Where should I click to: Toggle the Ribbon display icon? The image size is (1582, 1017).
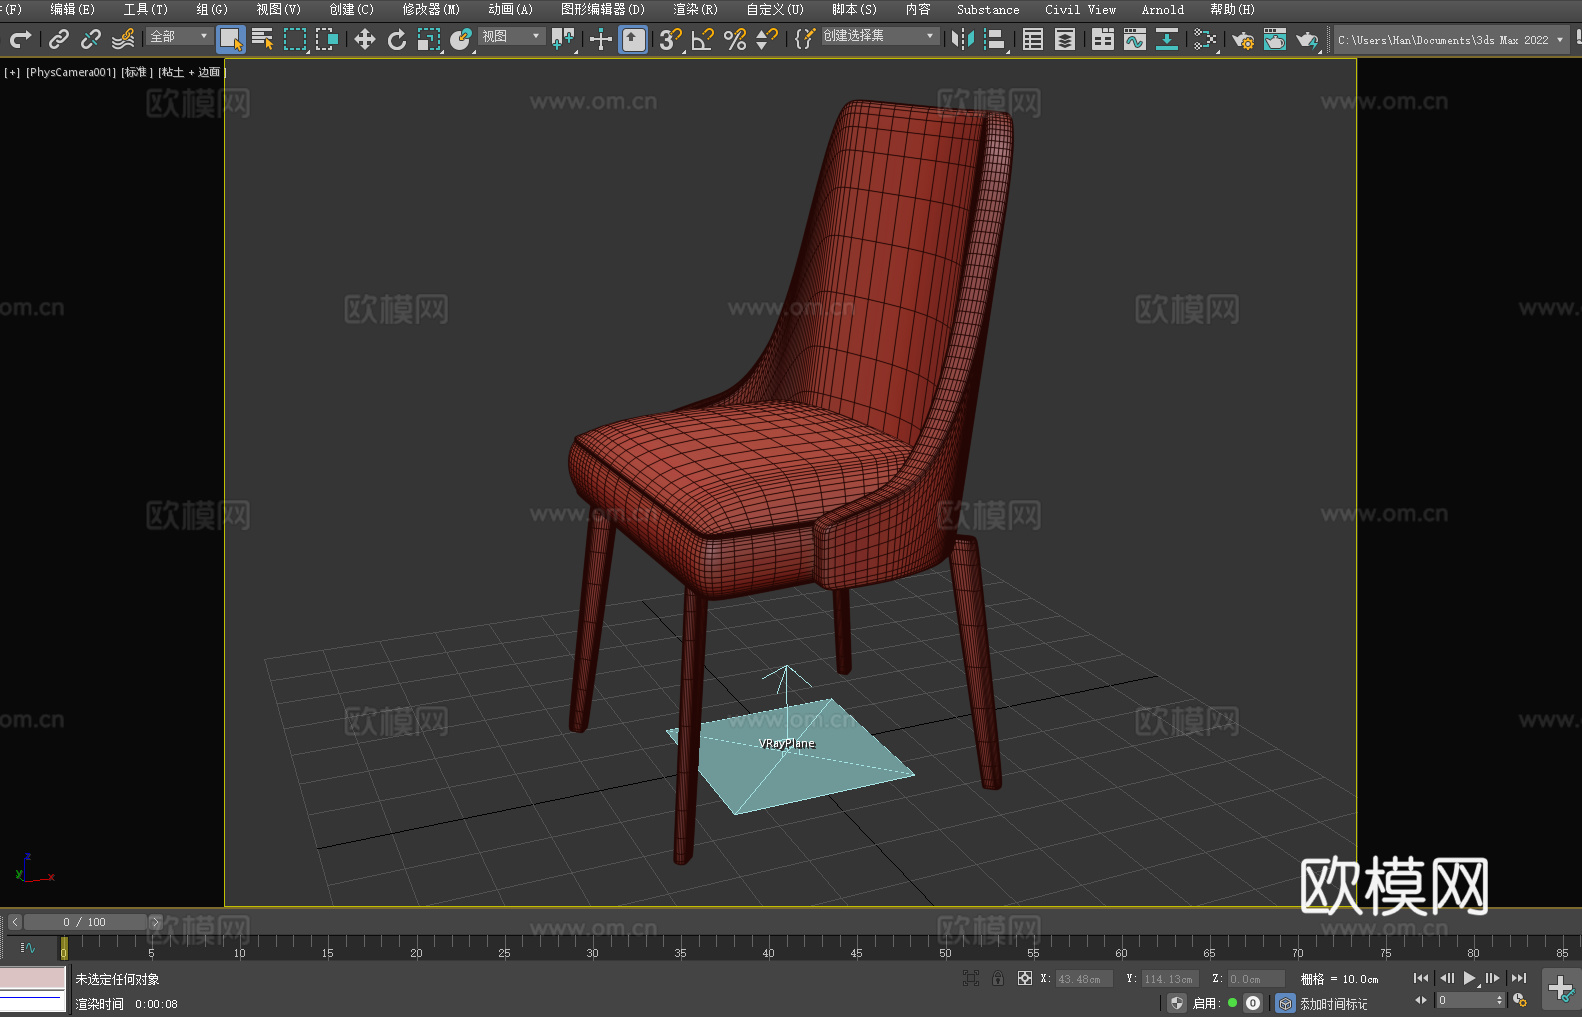click(1103, 39)
